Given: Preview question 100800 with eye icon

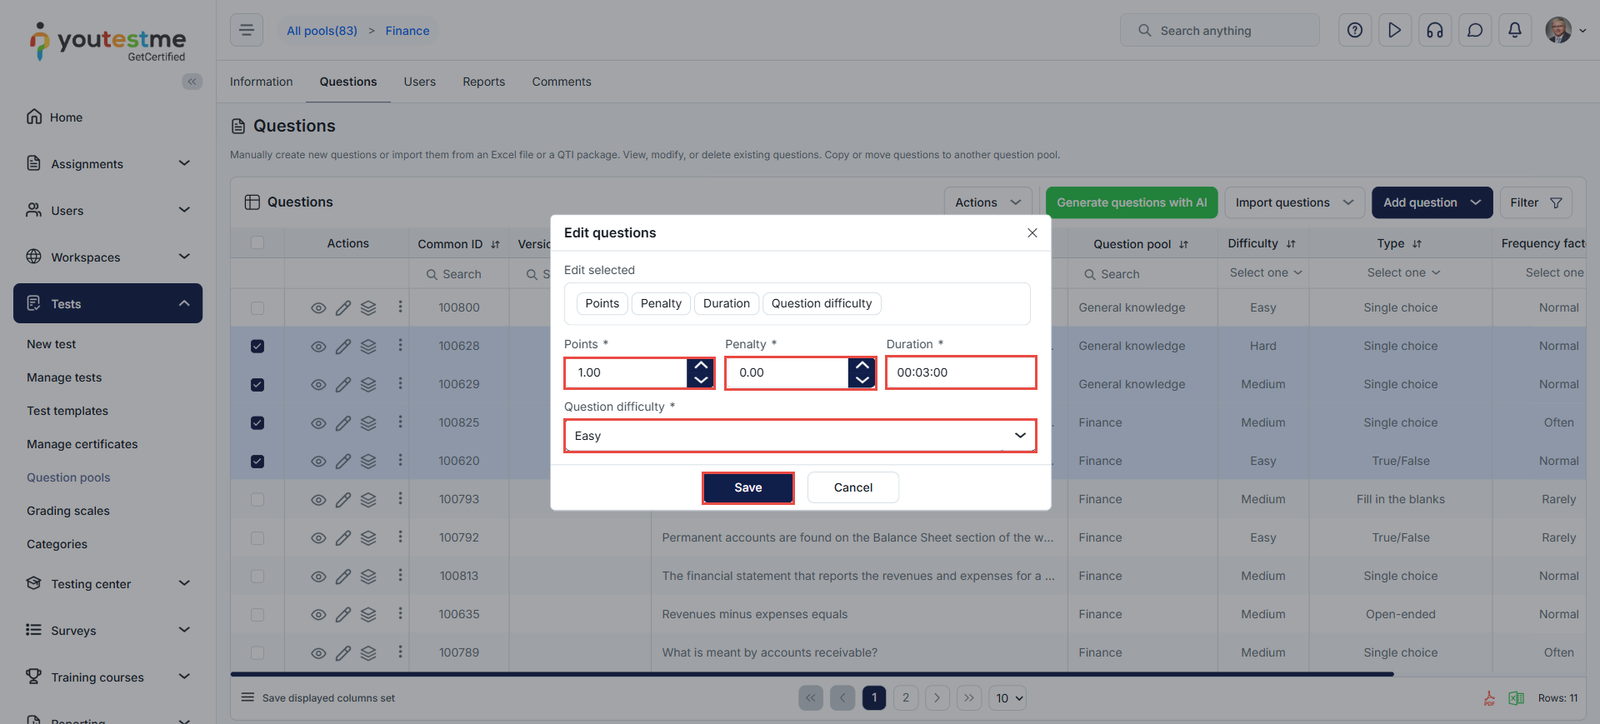Looking at the screenshot, I should (x=318, y=308).
